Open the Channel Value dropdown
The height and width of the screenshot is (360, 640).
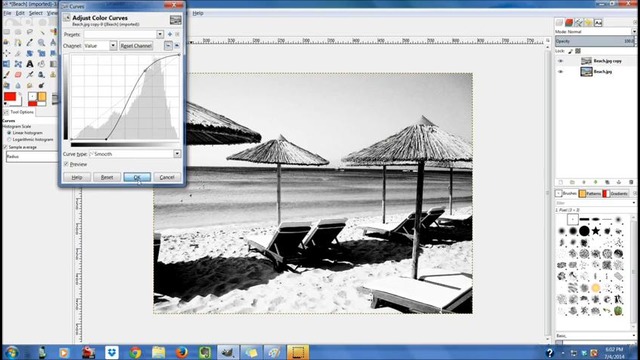pos(113,46)
